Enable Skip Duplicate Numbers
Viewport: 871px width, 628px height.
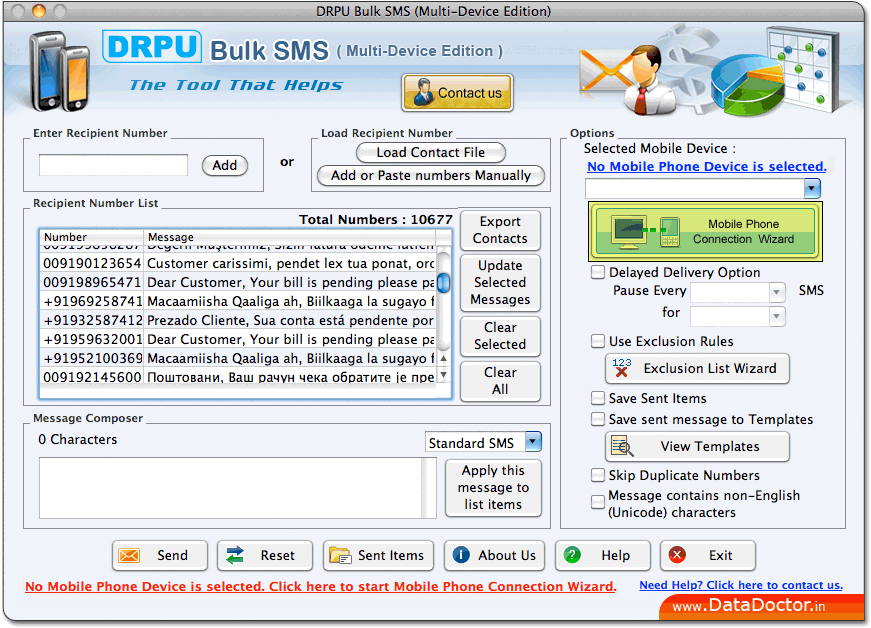click(x=598, y=475)
